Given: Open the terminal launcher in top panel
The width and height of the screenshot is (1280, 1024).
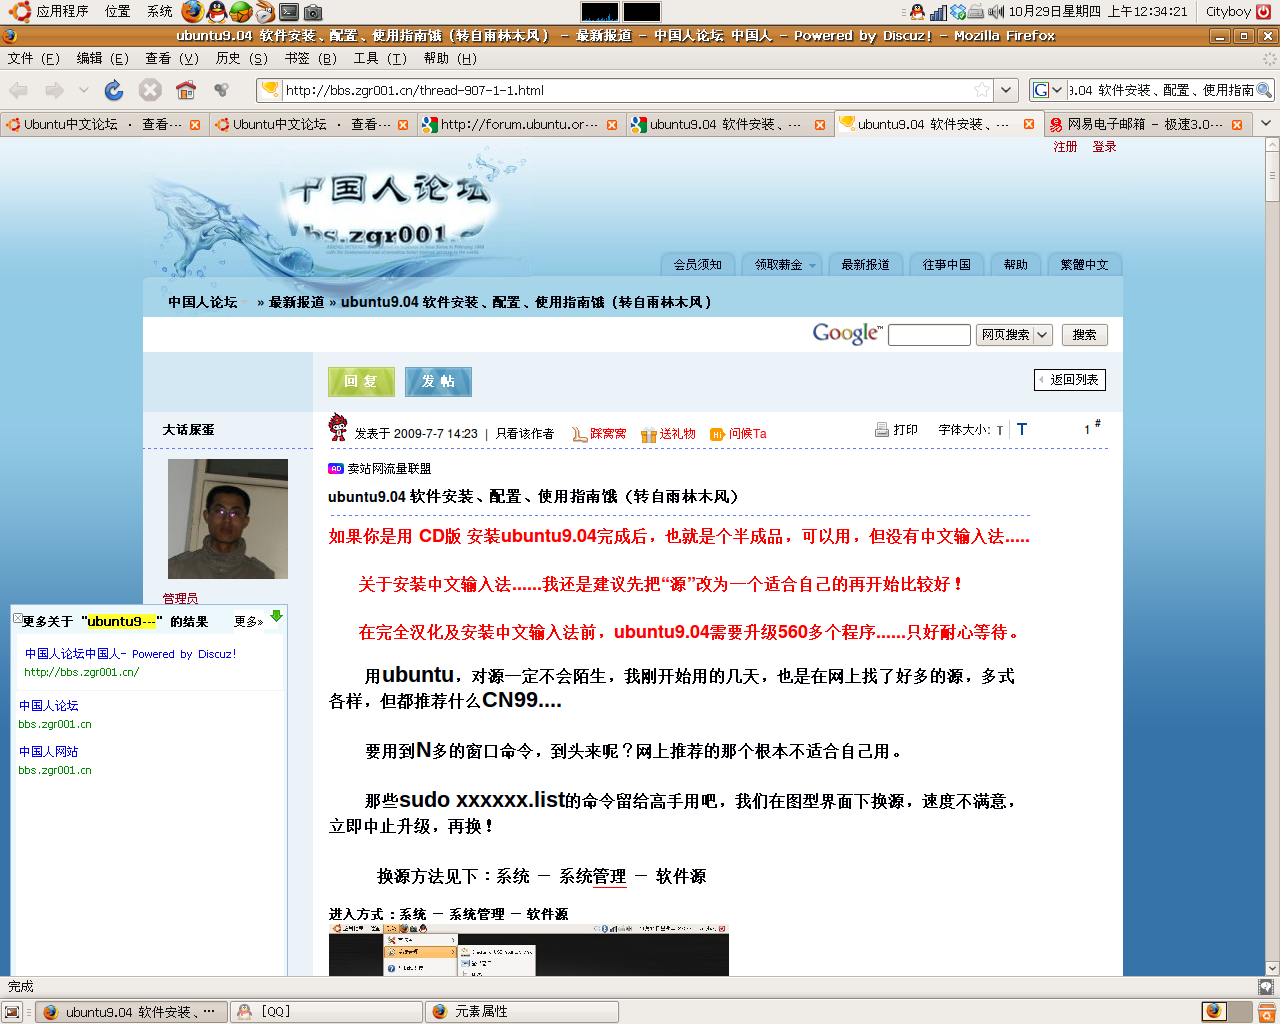Looking at the screenshot, I should [x=289, y=12].
